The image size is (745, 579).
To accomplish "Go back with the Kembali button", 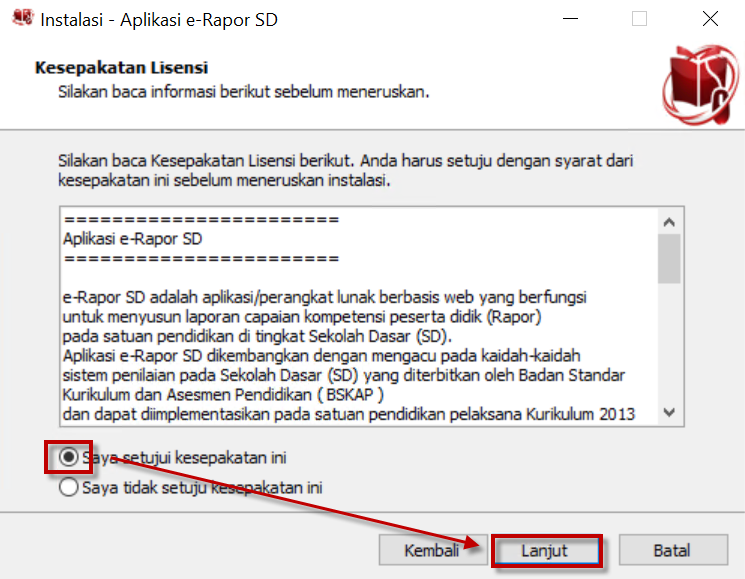I will click(x=431, y=551).
